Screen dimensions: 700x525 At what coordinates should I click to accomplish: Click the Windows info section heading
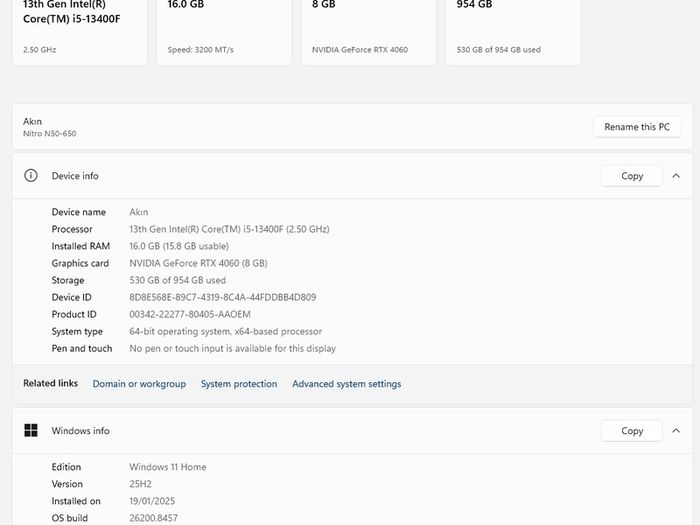(x=80, y=431)
